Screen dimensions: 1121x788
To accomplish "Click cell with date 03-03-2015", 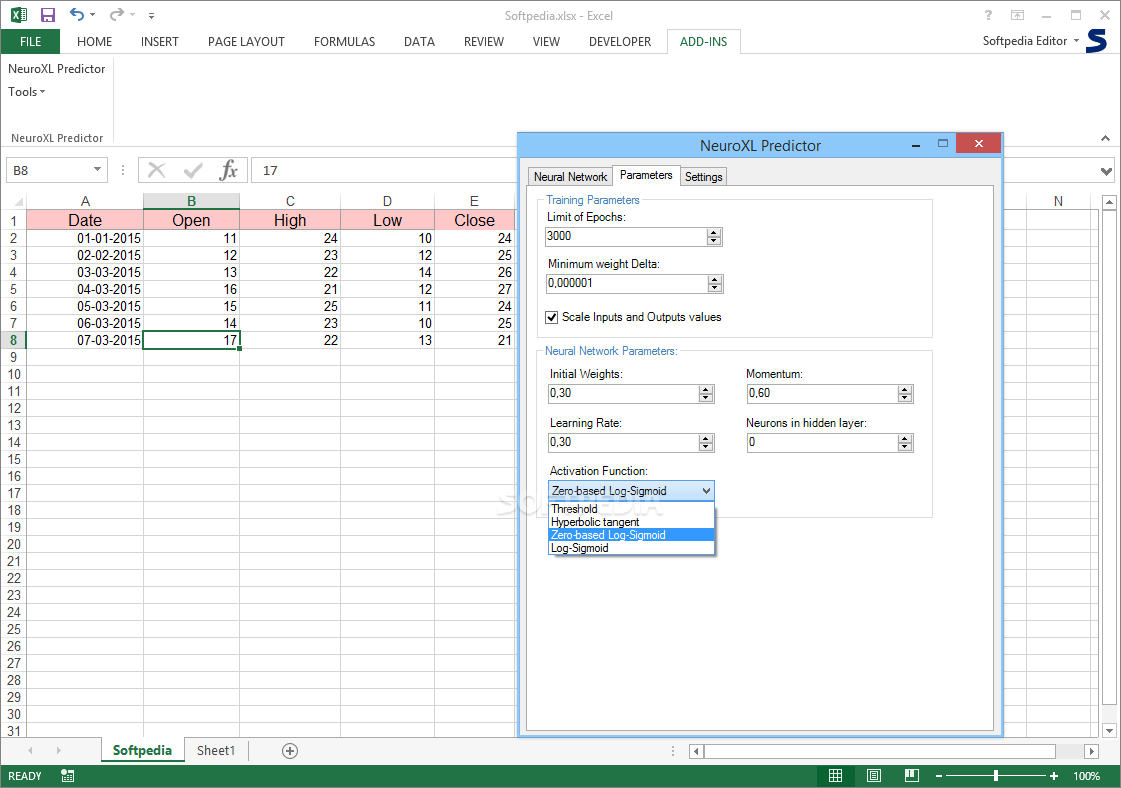I will coord(85,272).
